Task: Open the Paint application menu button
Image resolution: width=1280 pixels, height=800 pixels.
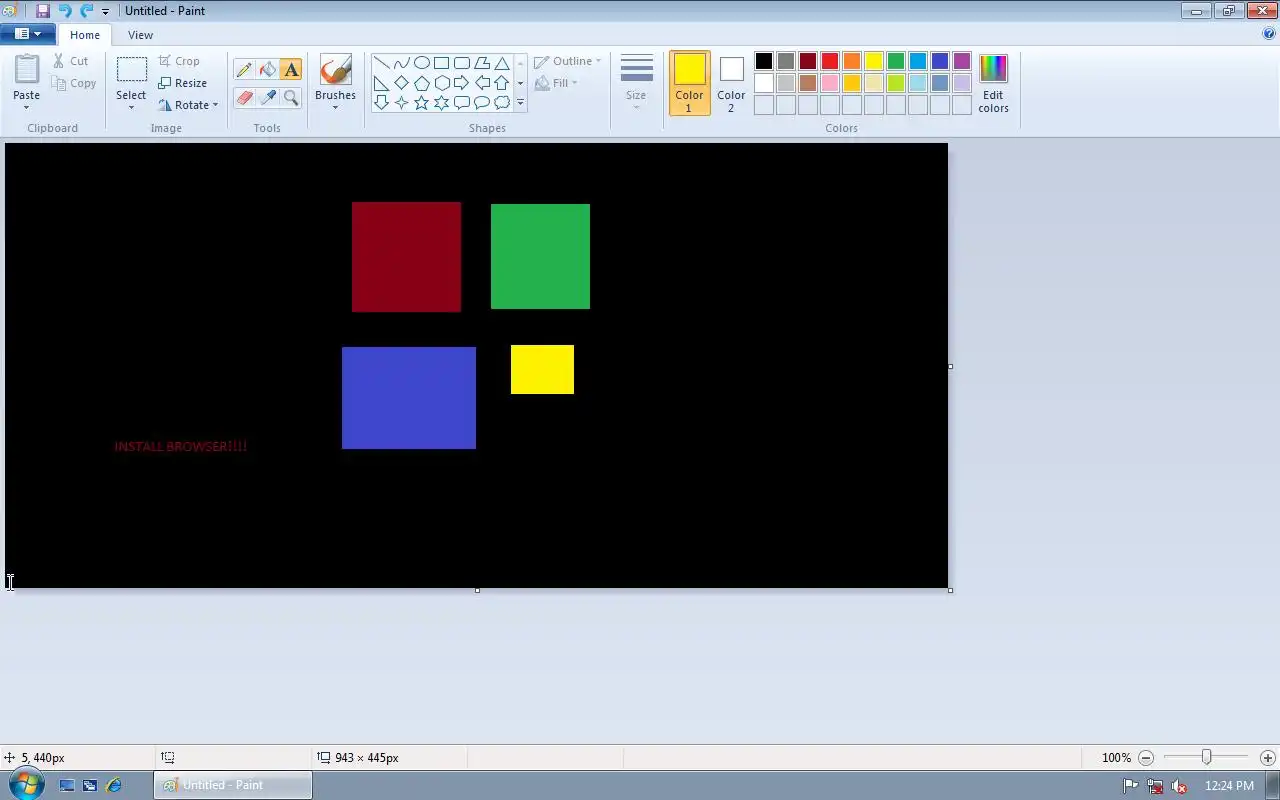Action: click(x=27, y=34)
